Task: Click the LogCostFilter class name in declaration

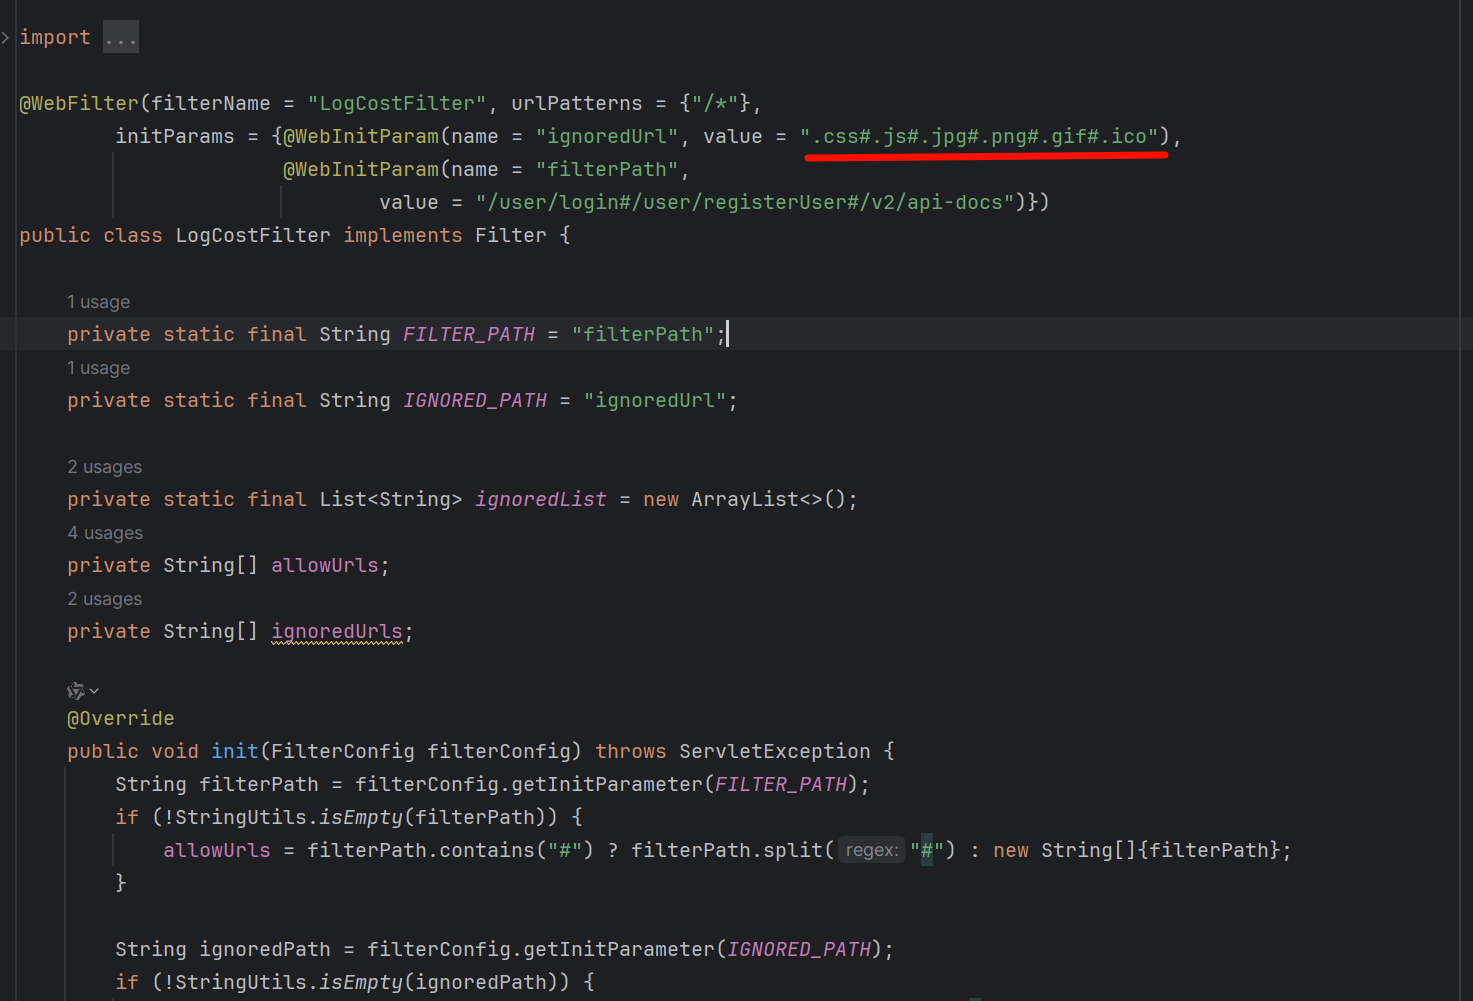Action: [x=252, y=235]
